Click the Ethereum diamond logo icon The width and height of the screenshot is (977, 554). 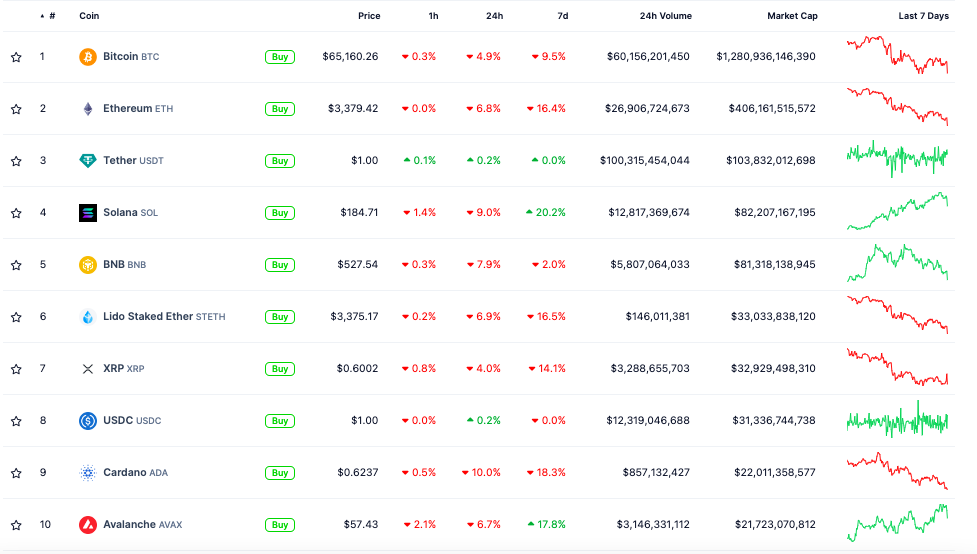click(x=88, y=109)
